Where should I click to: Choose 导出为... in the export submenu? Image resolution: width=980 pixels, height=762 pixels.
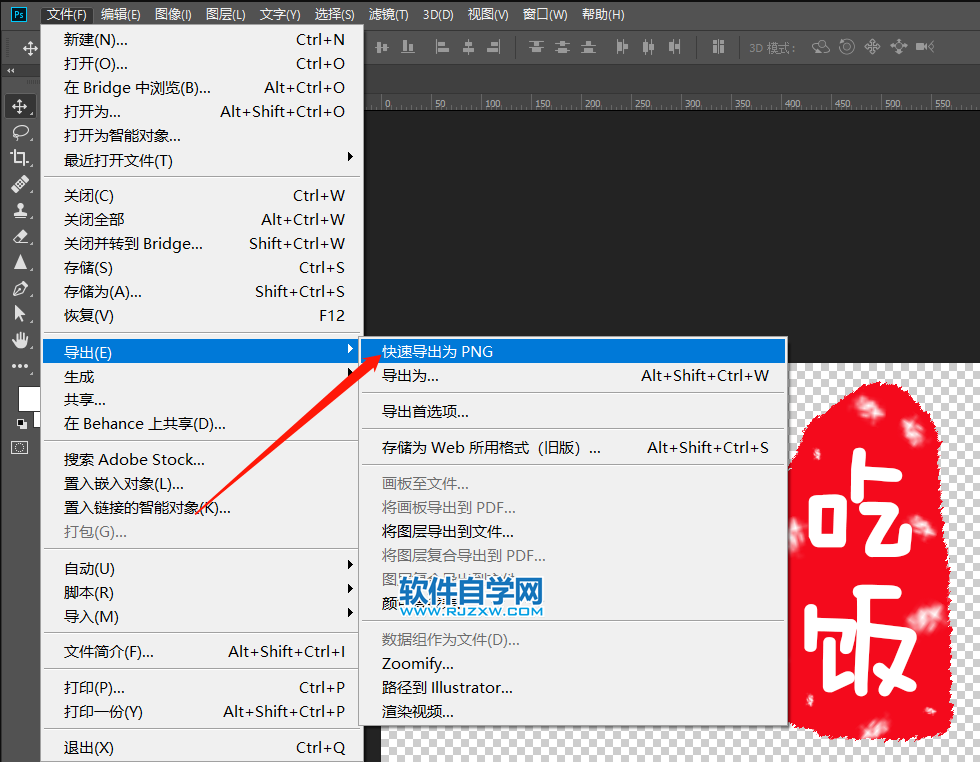(574, 376)
